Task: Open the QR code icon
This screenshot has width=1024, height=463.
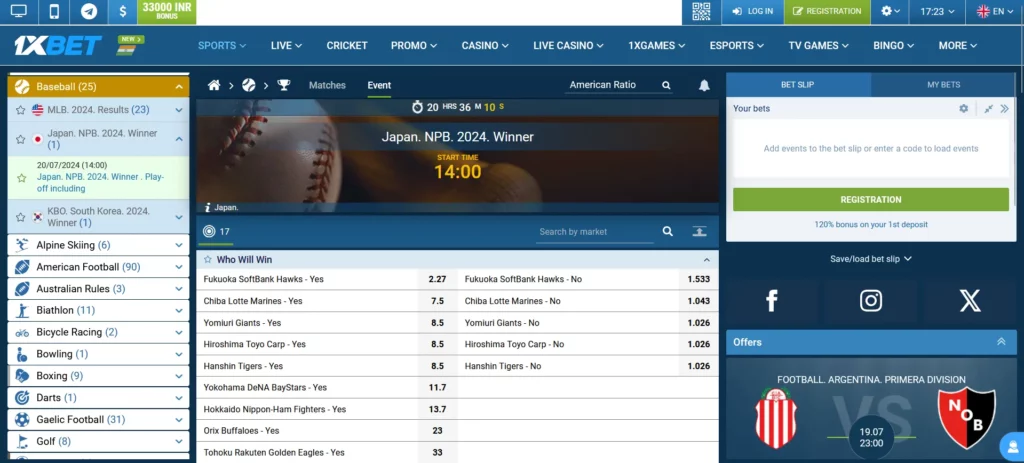Action: pos(701,12)
